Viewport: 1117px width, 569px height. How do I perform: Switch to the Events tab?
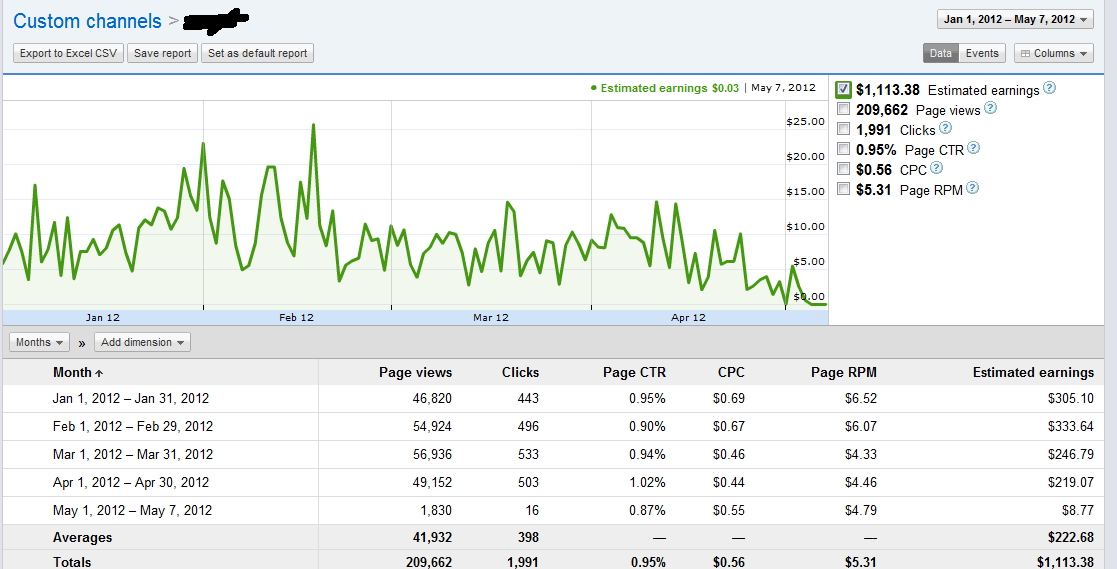982,54
